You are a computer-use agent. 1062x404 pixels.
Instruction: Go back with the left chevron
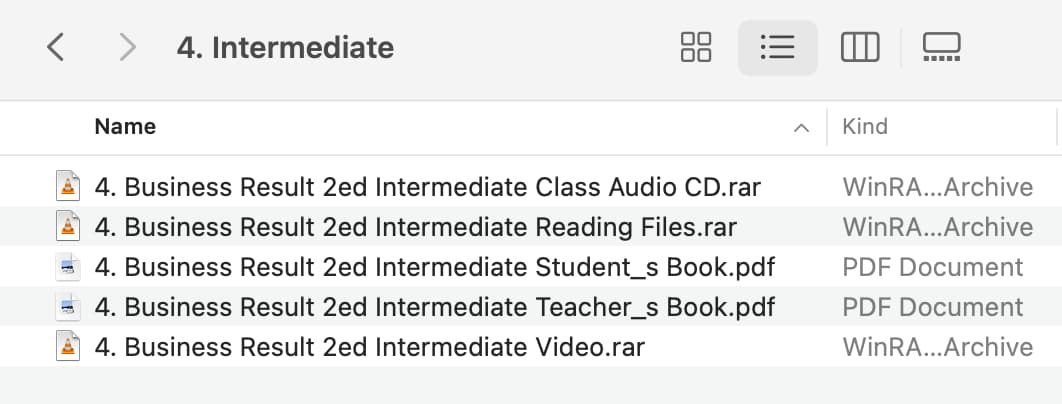(x=56, y=47)
